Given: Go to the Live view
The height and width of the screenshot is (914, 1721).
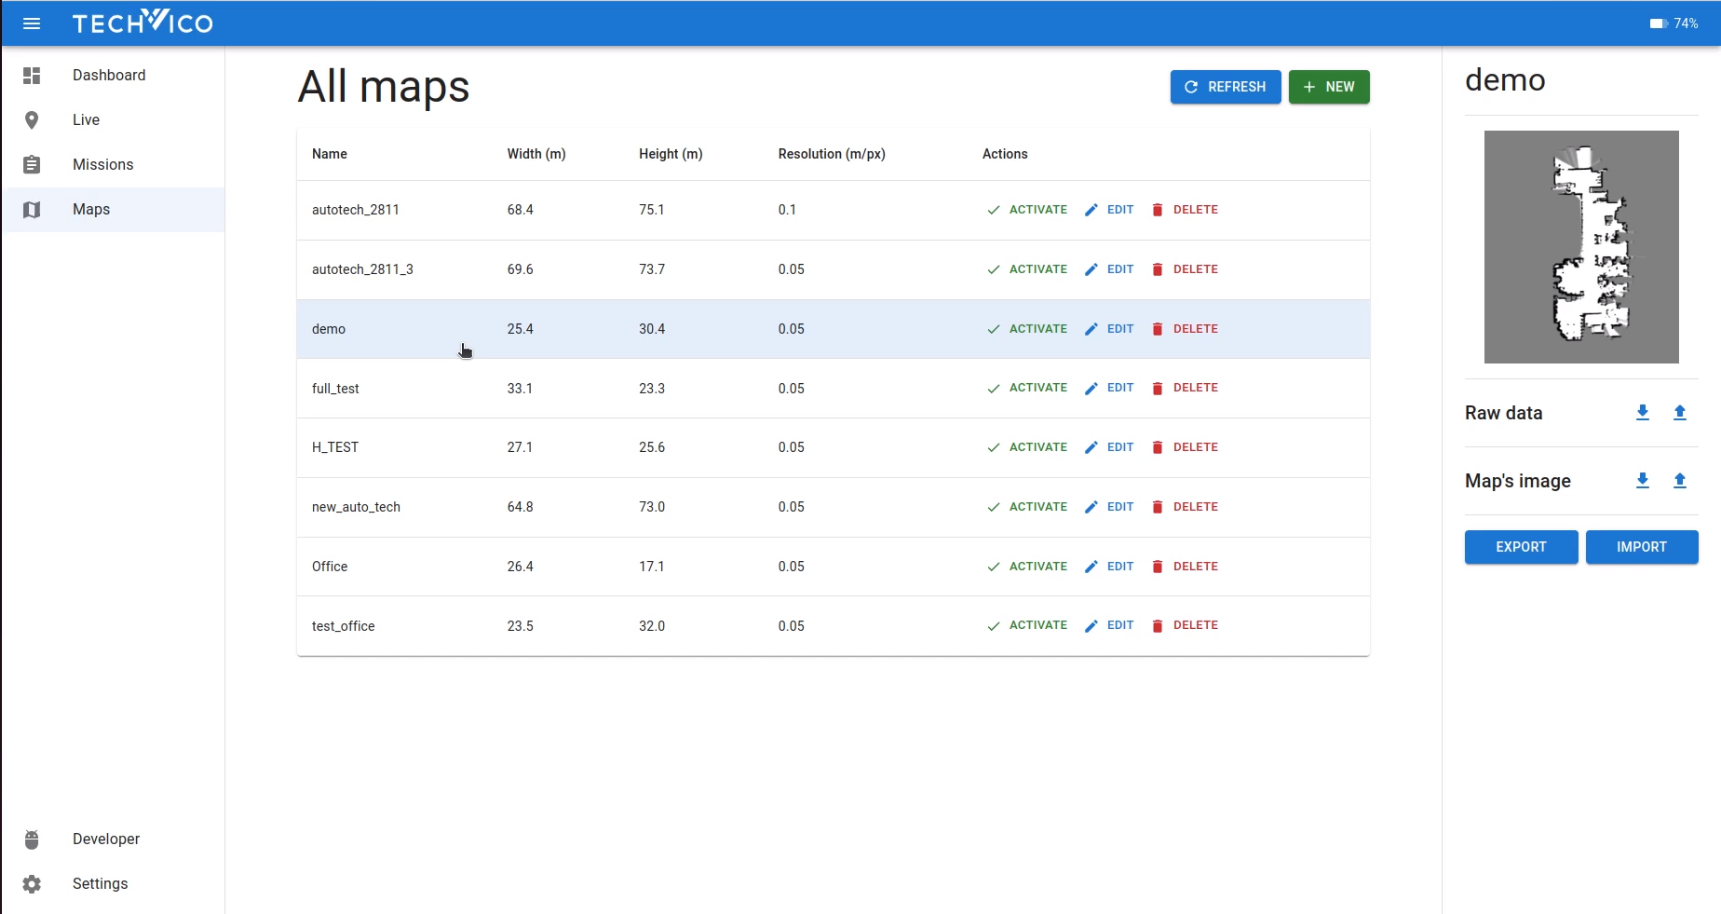Looking at the screenshot, I should coord(86,120).
